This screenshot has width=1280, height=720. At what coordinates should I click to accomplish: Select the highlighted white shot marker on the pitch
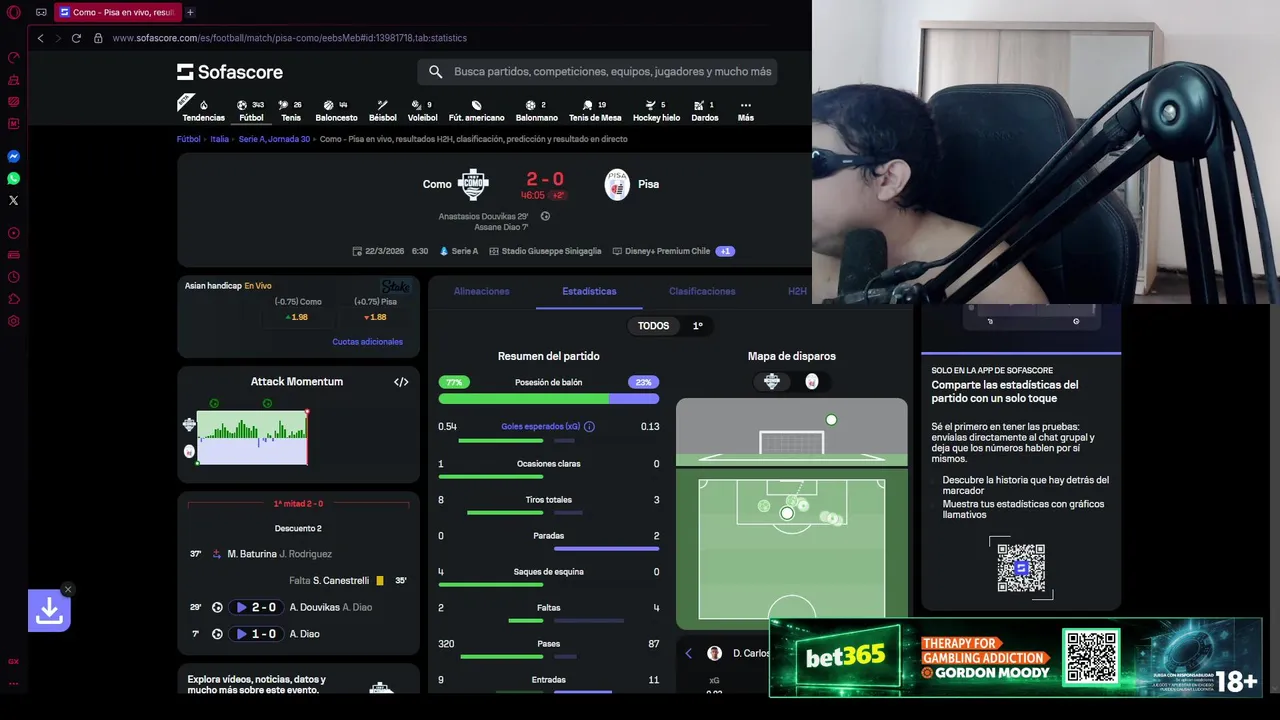(x=787, y=513)
